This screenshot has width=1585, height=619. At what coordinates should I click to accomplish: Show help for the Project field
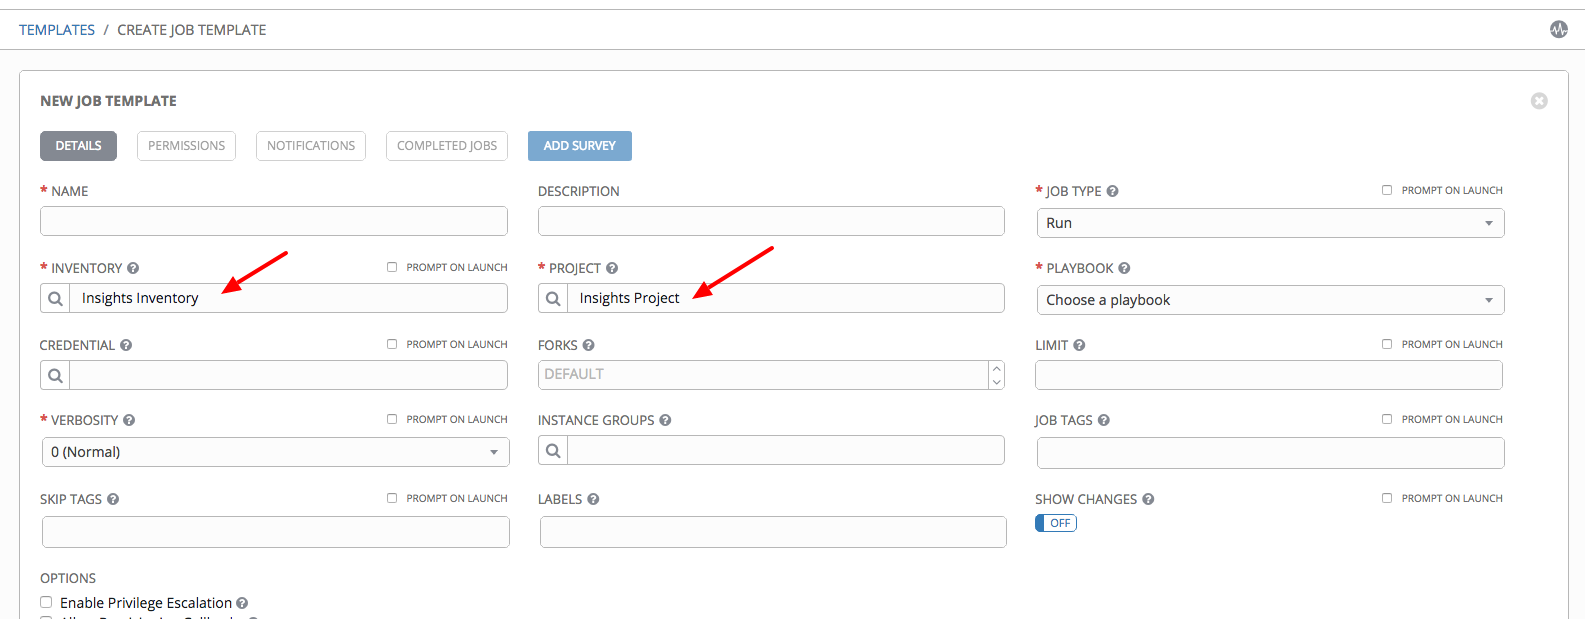(x=612, y=268)
